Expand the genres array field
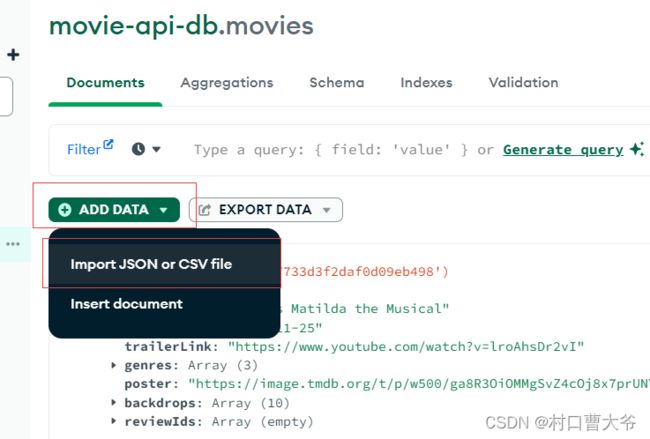The width and height of the screenshot is (650, 439). pos(114,365)
